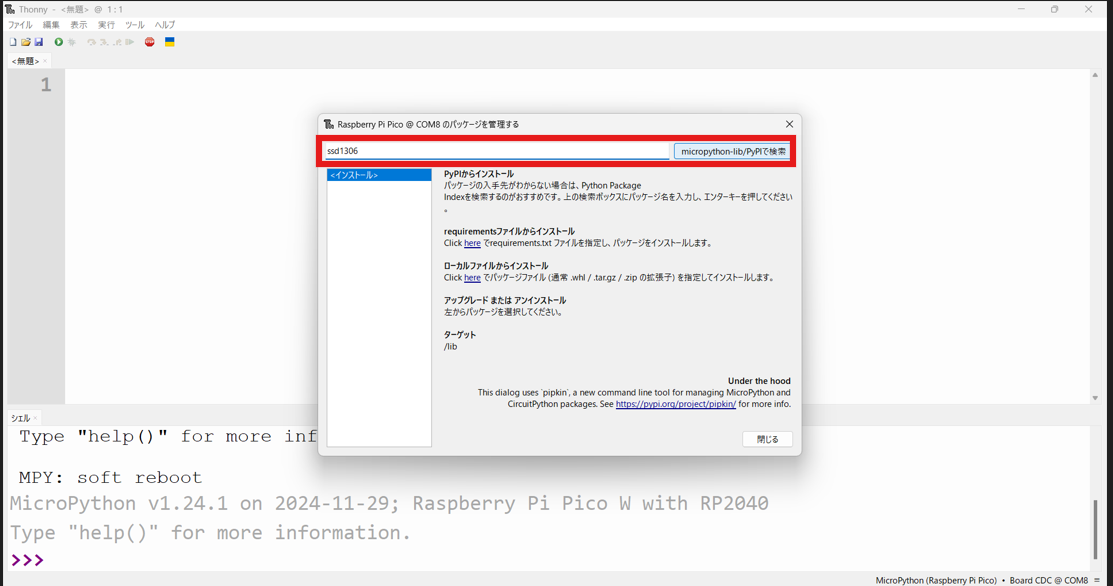Screen dimensions: 1113x586
Task: Create a new file in Thonny
Action: click(x=11, y=41)
